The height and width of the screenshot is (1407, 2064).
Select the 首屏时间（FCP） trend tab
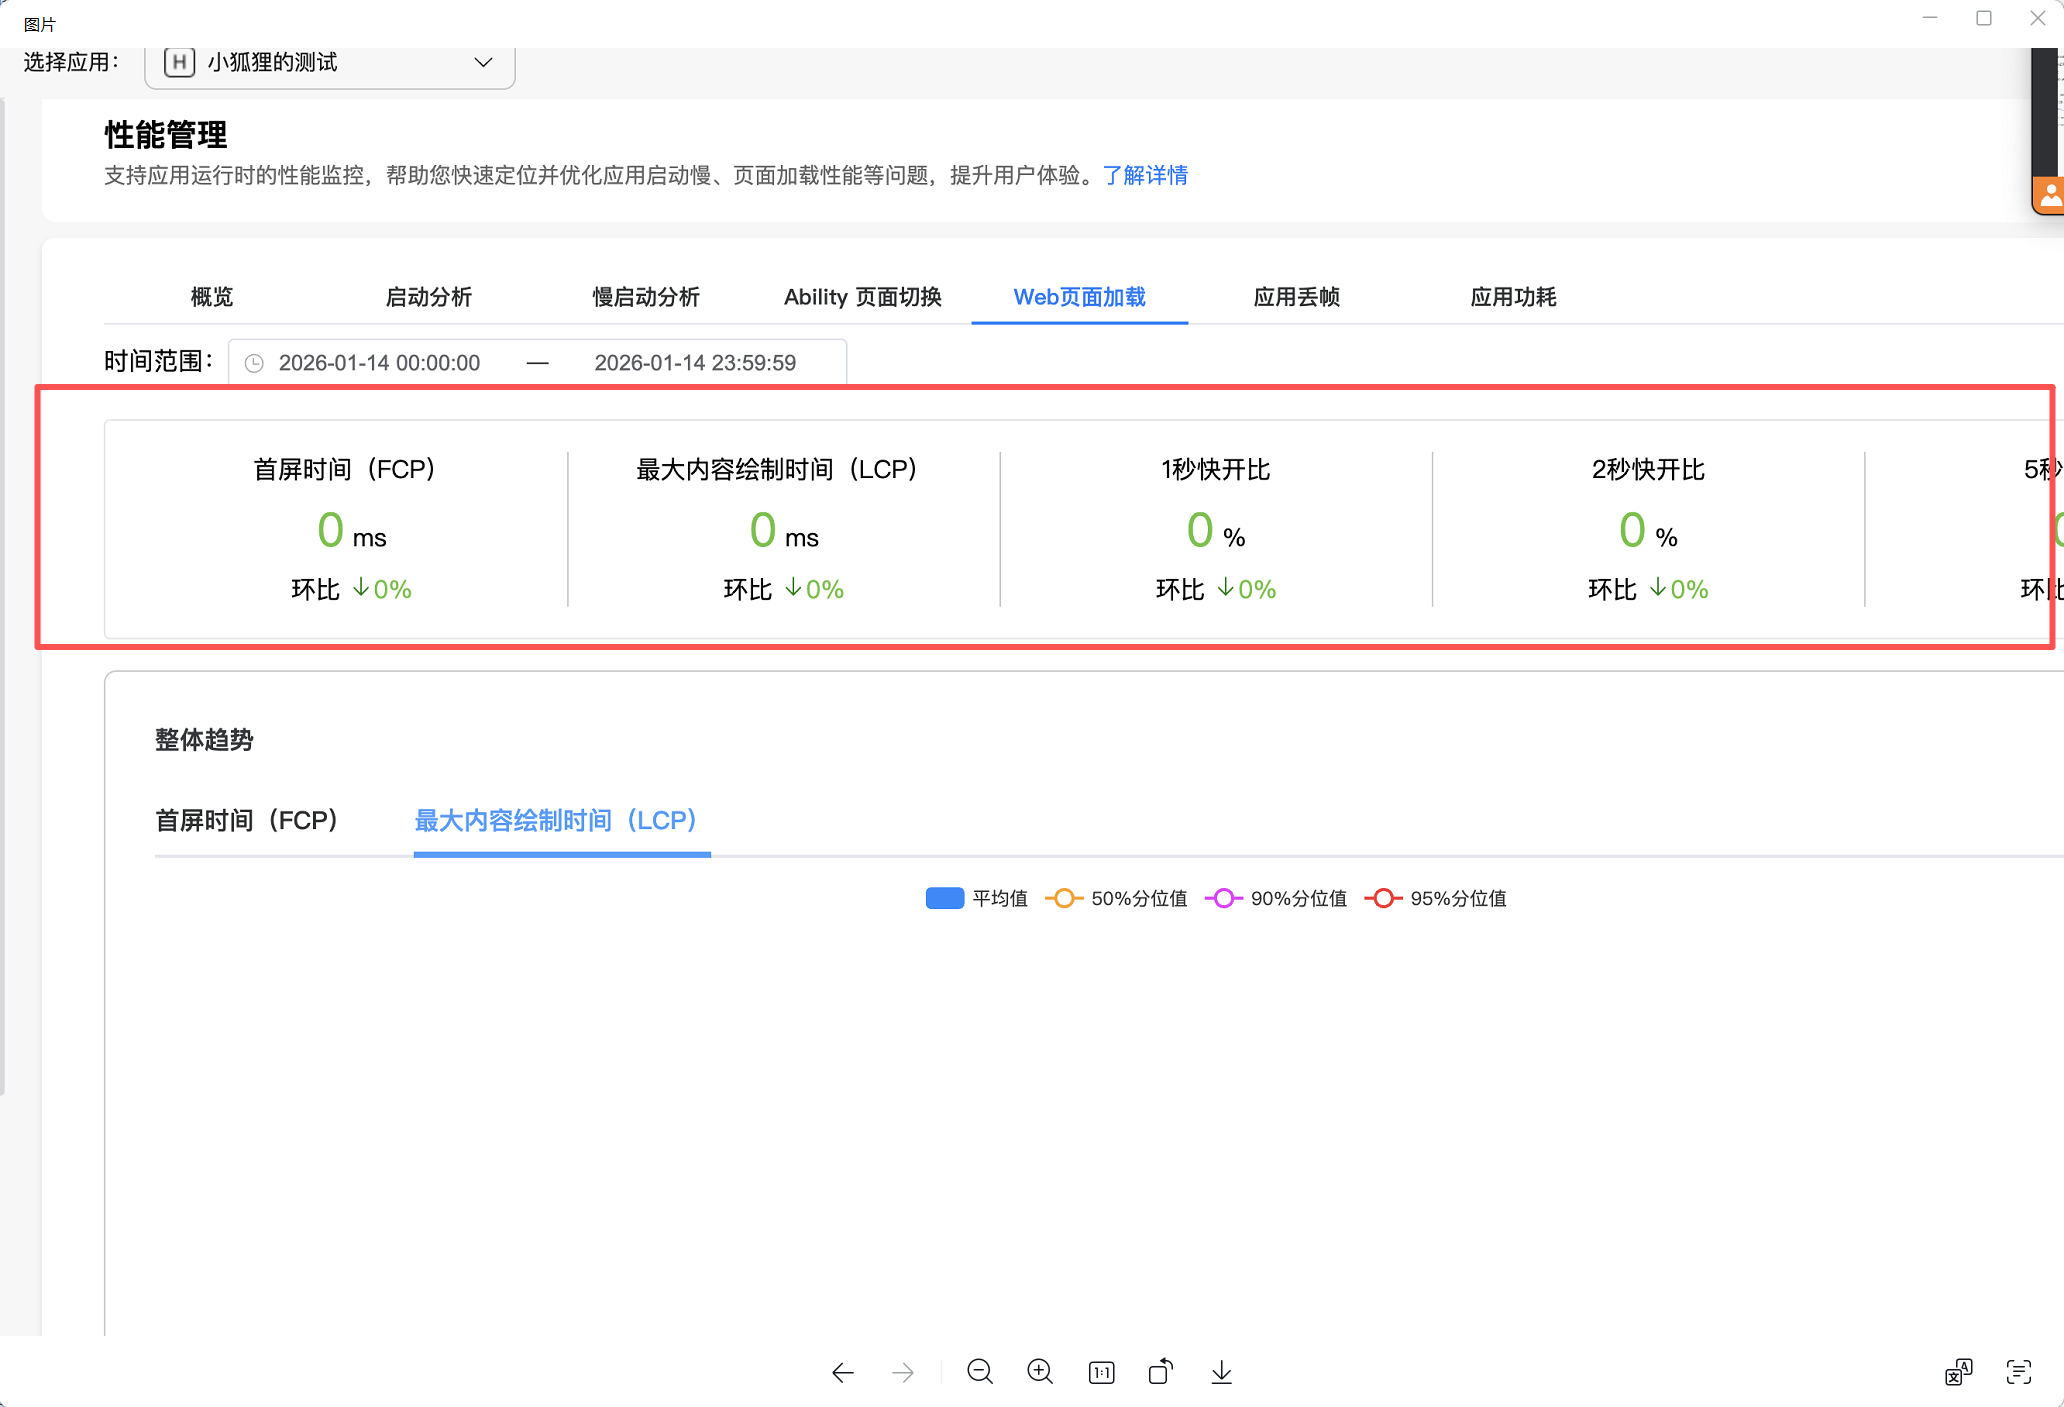tap(246, 821)
